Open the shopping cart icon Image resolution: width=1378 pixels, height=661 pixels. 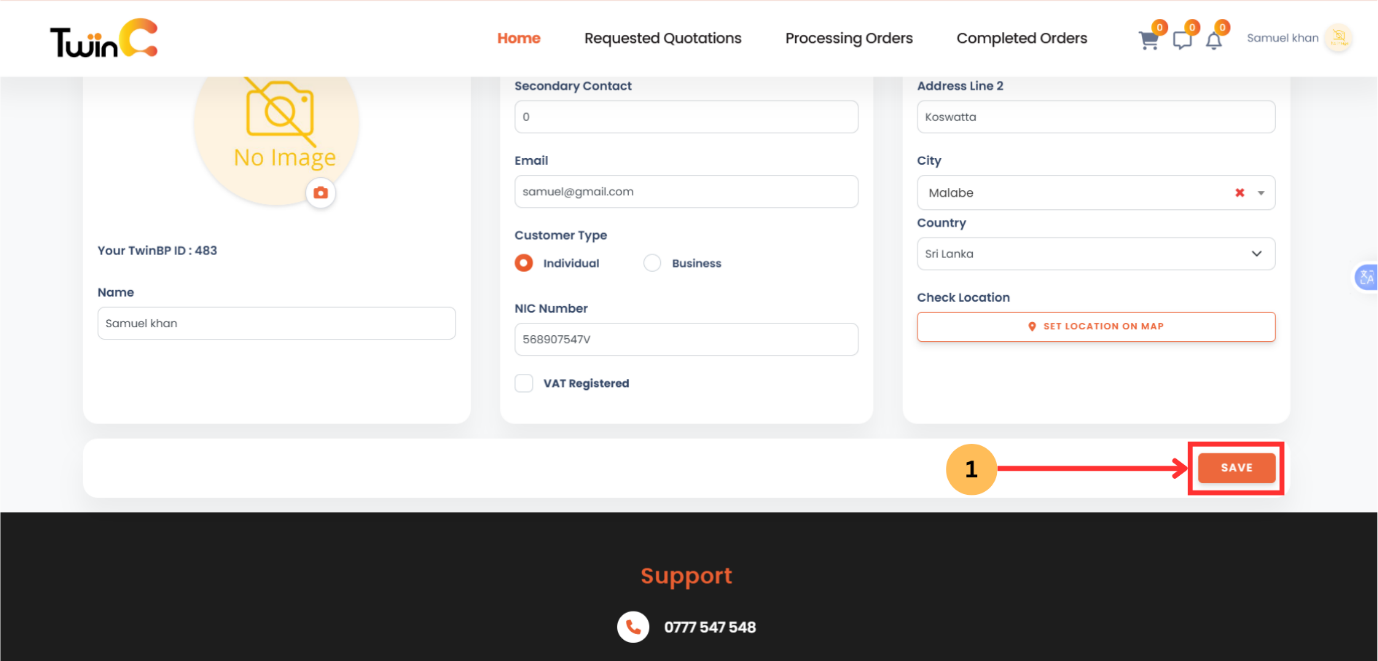(x=1148, y=40)
